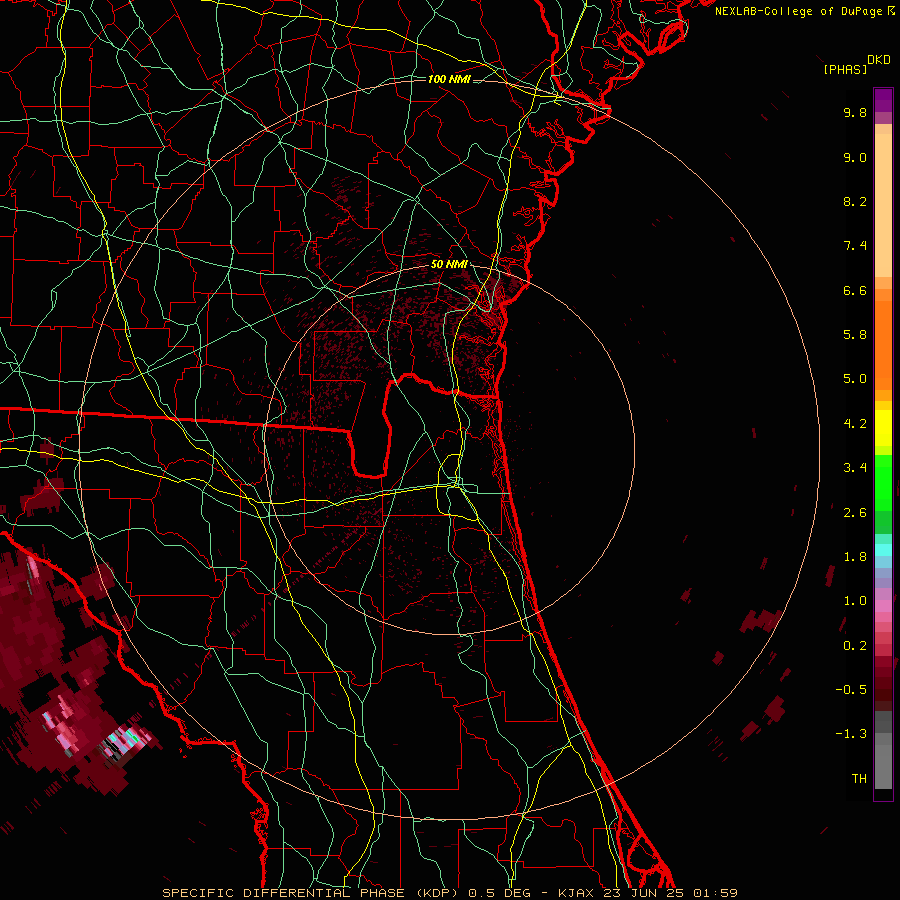Click the 1.0 scale value
This screenshot has height=900, width=900.
point(855,601)
